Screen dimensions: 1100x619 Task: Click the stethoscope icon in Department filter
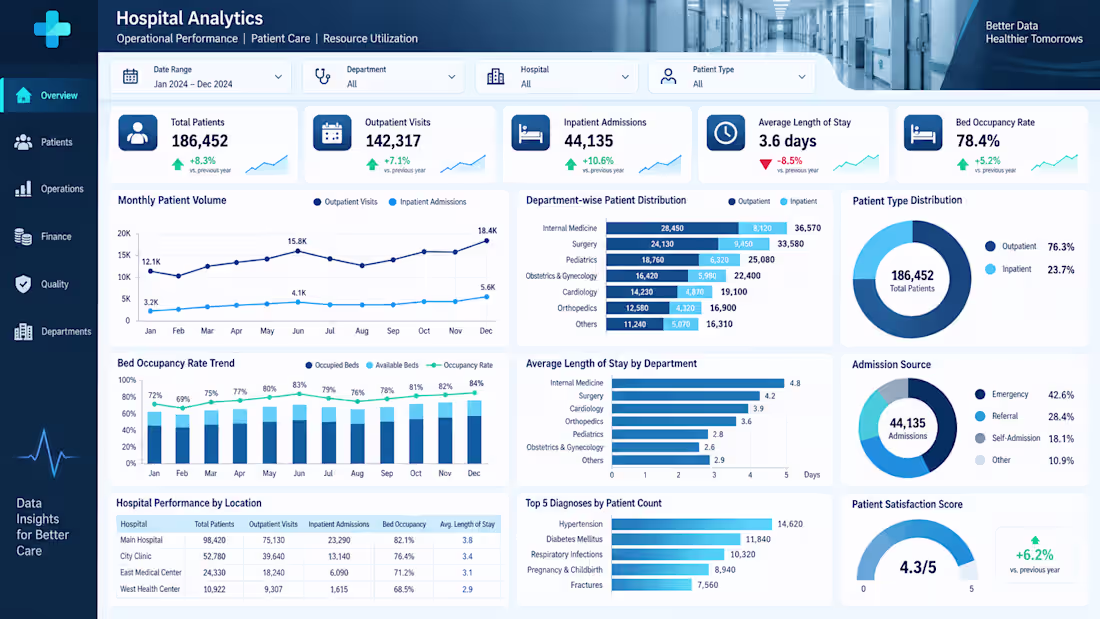[323, 76]
